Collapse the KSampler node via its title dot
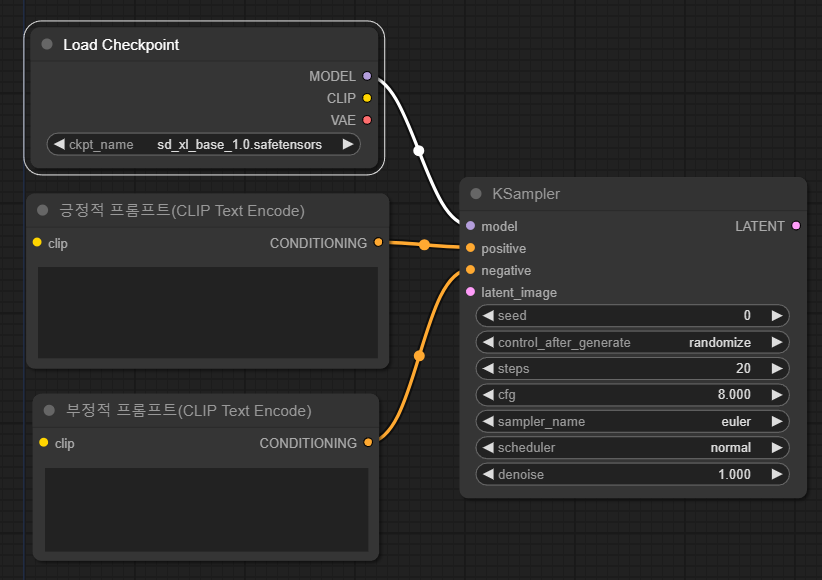Image resolution: width=822 pixels, height=580 pixels. point(476,194)
